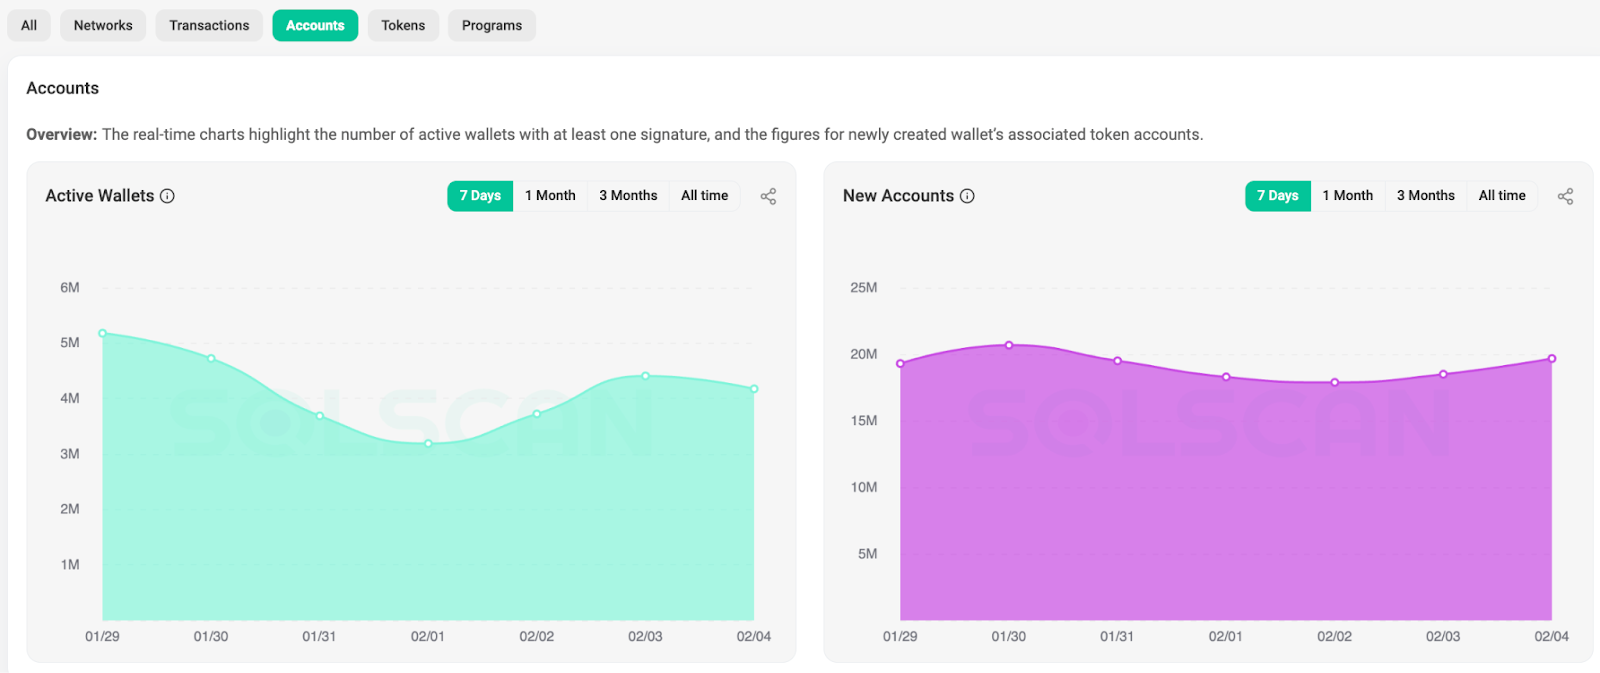This screenshot has width=1600, height=673.
Task: Switch to the All tab
Action: (29, 25)
